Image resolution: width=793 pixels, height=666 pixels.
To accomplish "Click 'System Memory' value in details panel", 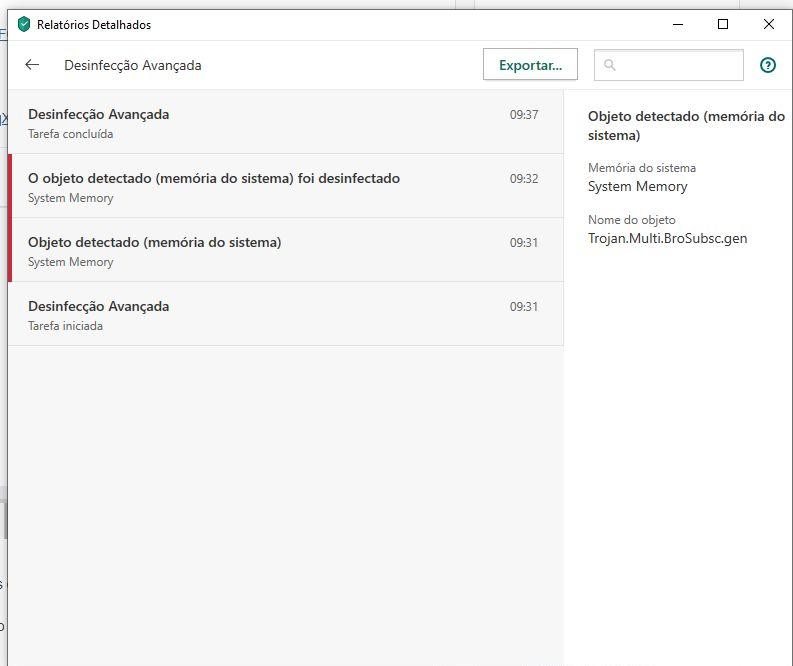I will (x=637, y=187).
